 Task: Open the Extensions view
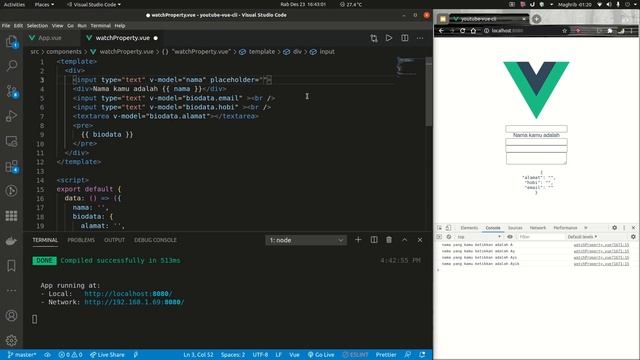pos(11,166)
